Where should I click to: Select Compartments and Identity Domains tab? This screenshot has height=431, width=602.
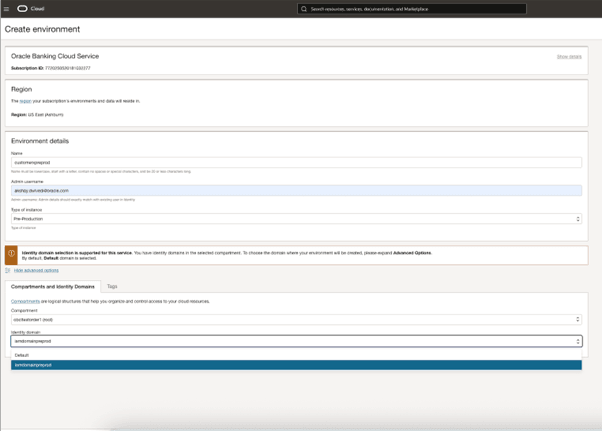tap(53, 287)
